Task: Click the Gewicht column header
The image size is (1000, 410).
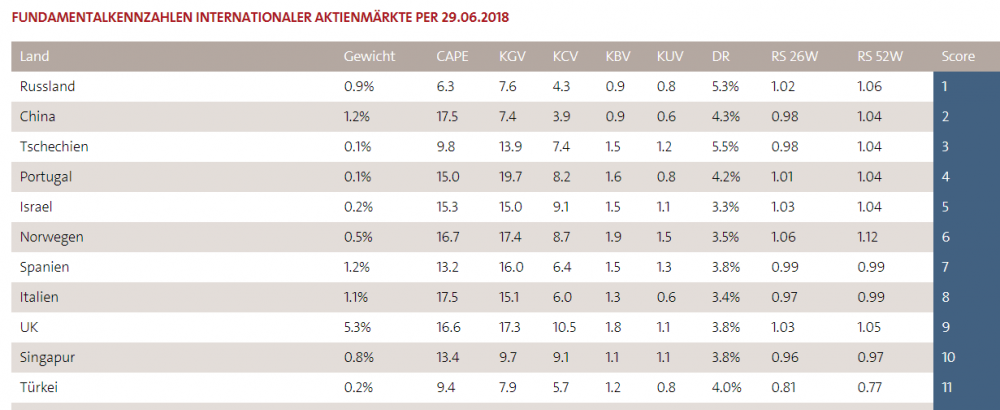Action: coord(369,57)
